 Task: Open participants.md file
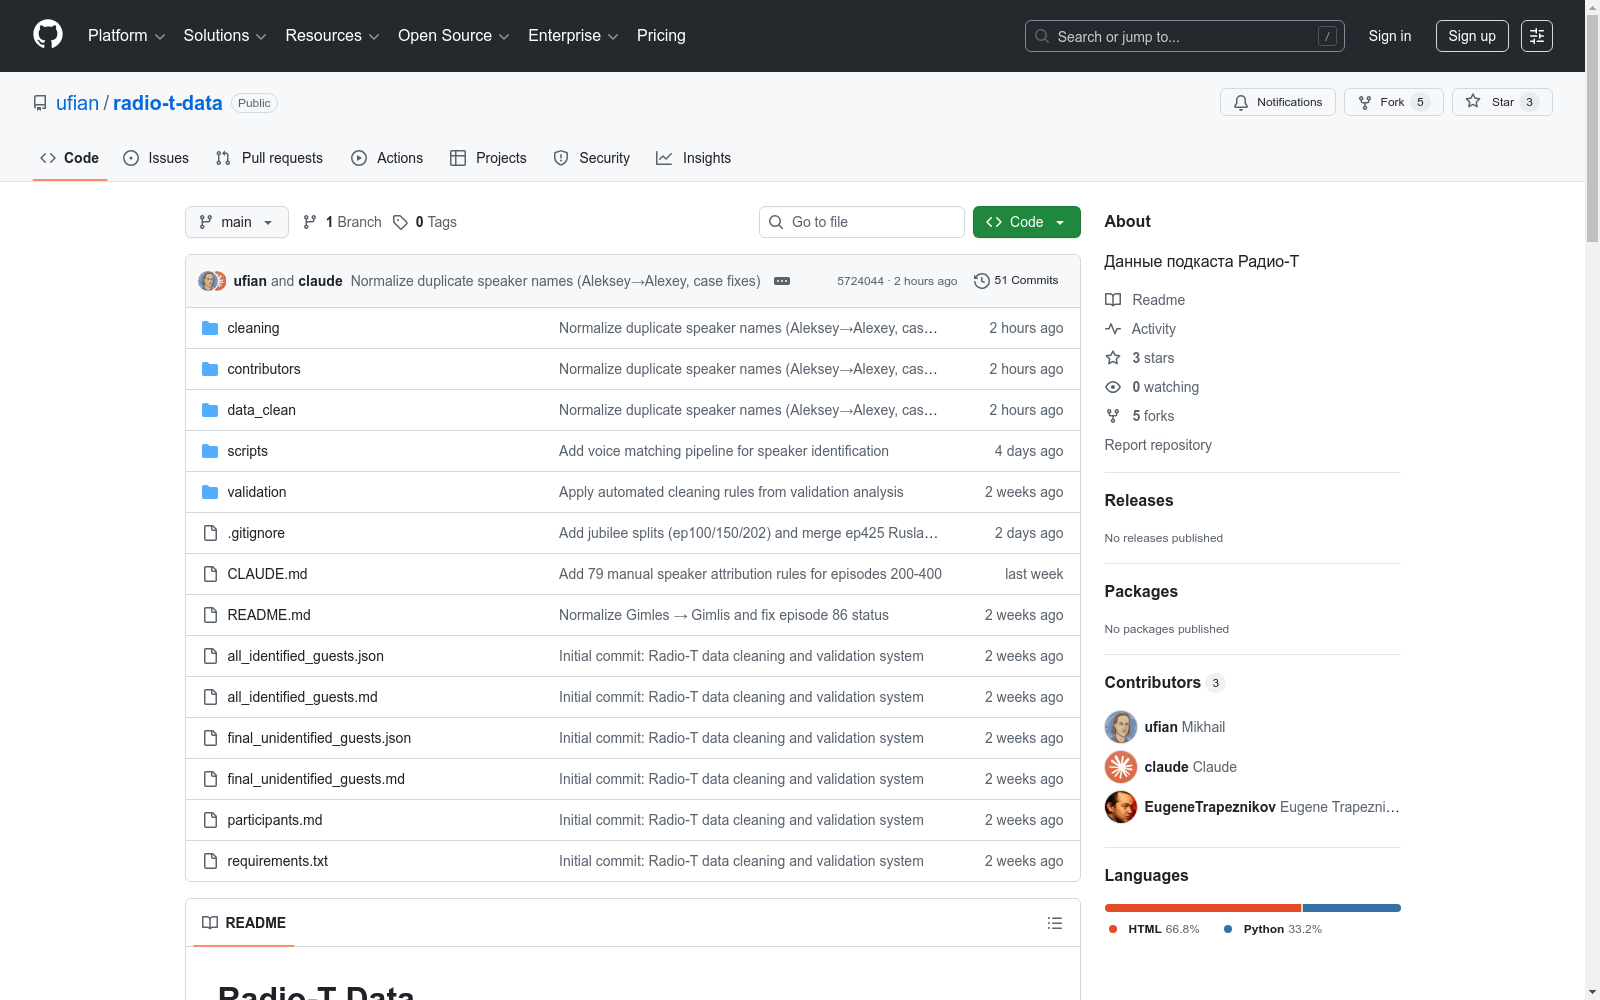[275, 820]
